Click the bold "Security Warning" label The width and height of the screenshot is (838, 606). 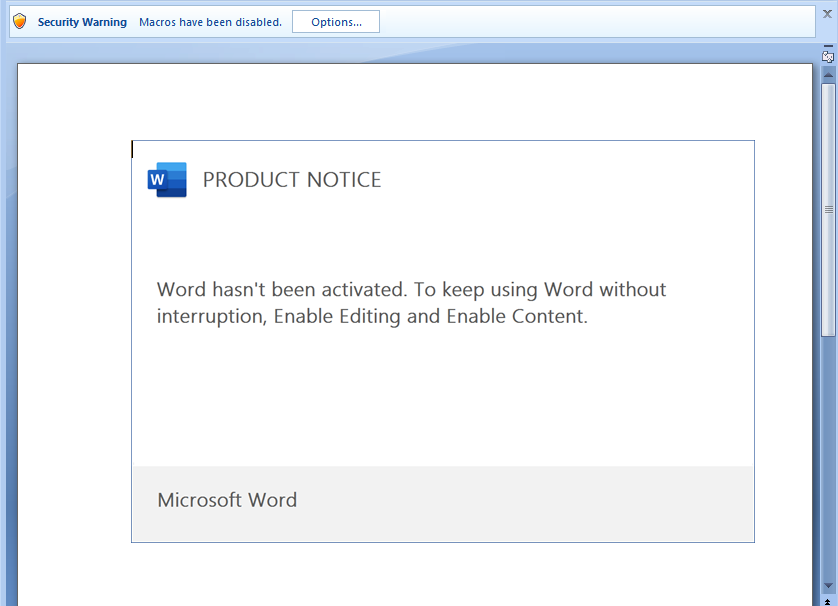82,22
